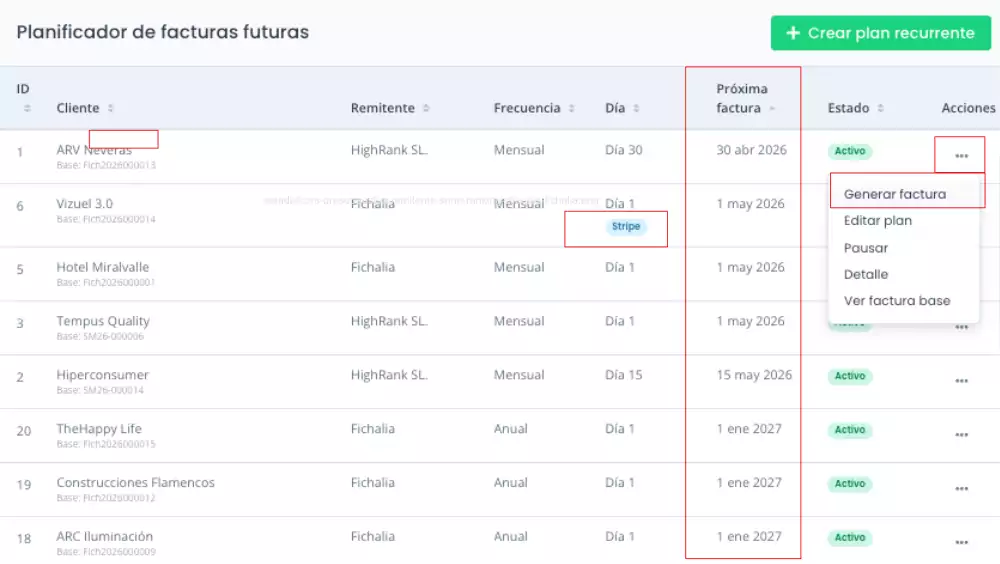Open actions menu for ARV Neveras row
Viewport: 1000px width, 564px height.
[961, 156]
